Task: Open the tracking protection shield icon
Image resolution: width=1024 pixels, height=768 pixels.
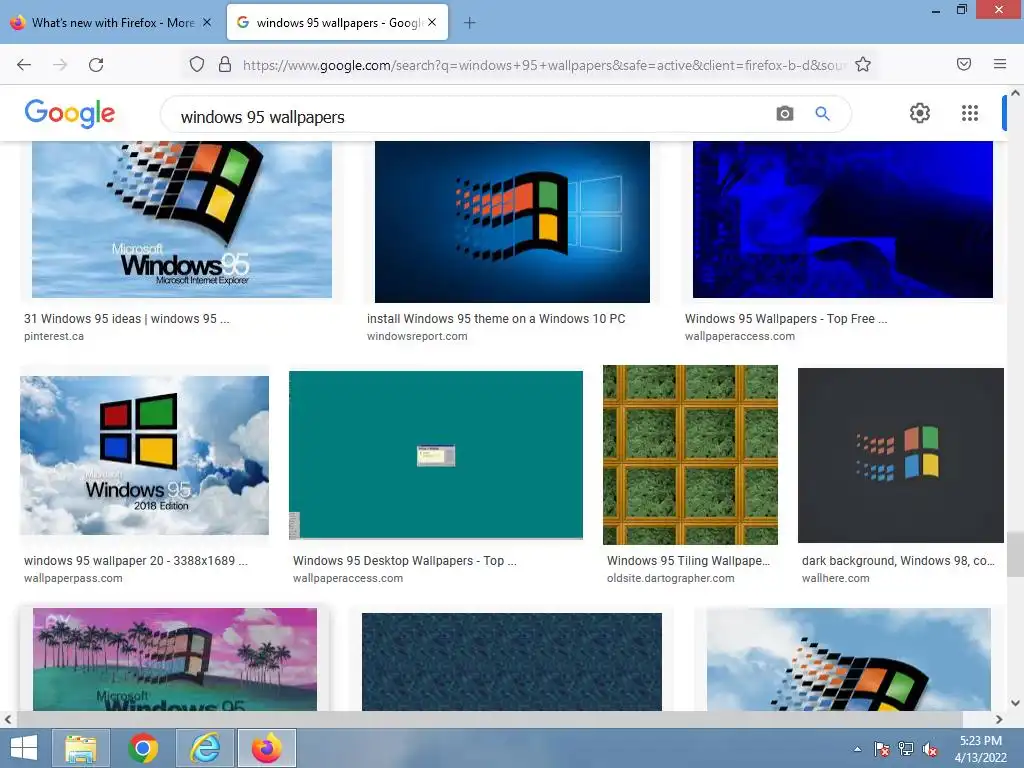Action: click(x=197, y=64)
